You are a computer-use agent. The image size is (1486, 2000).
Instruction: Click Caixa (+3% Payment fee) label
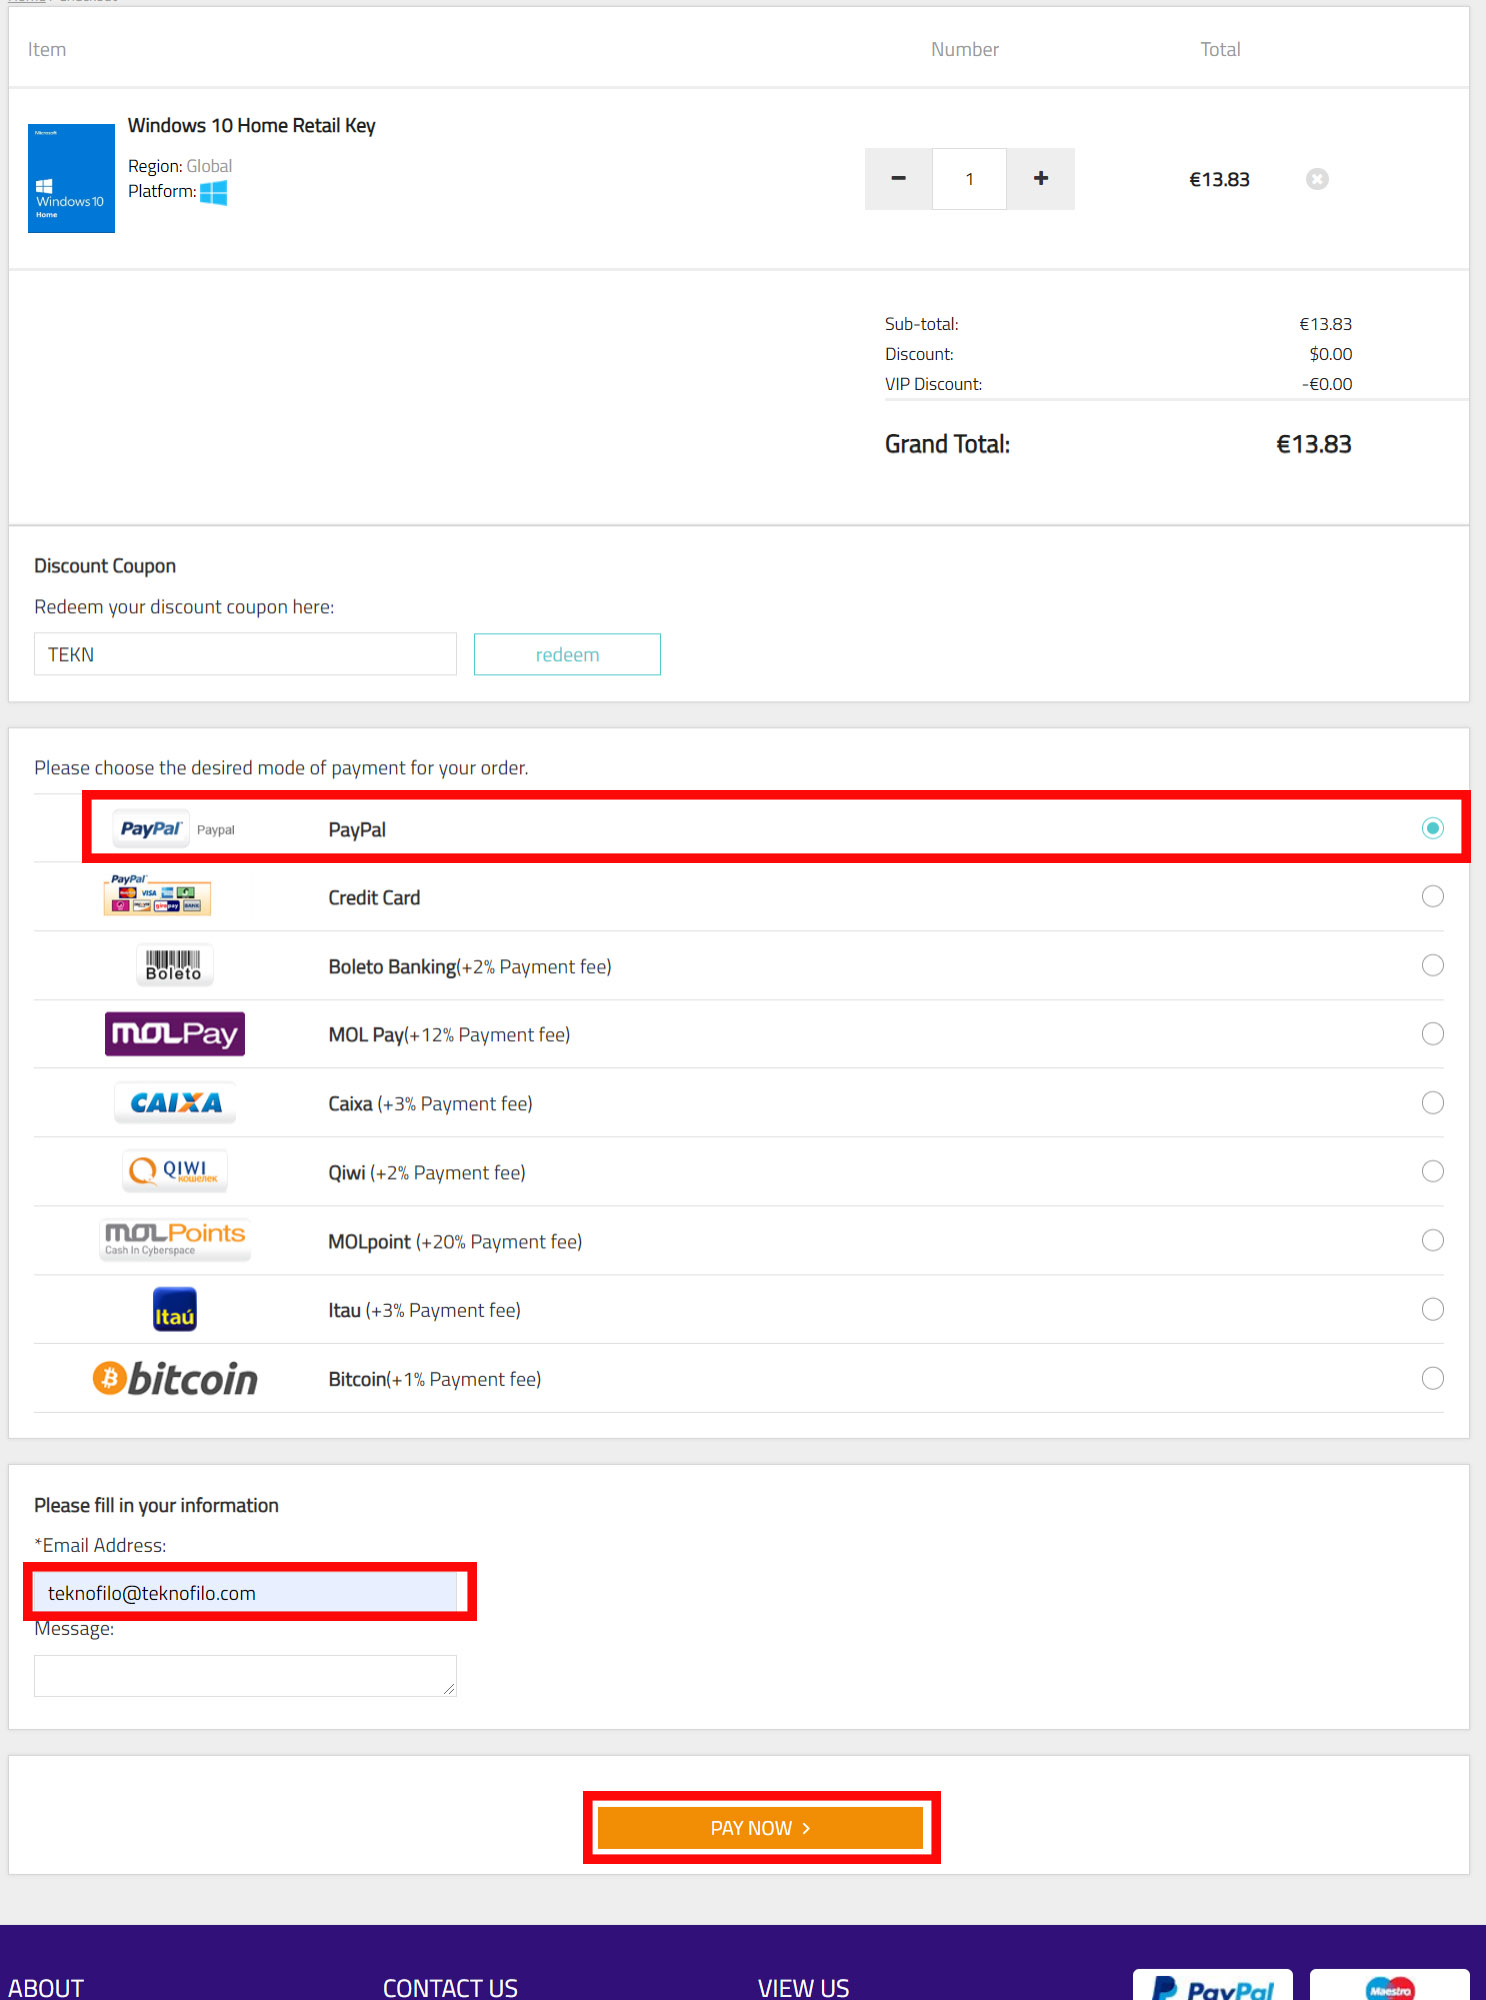[x=430, y=1104]
